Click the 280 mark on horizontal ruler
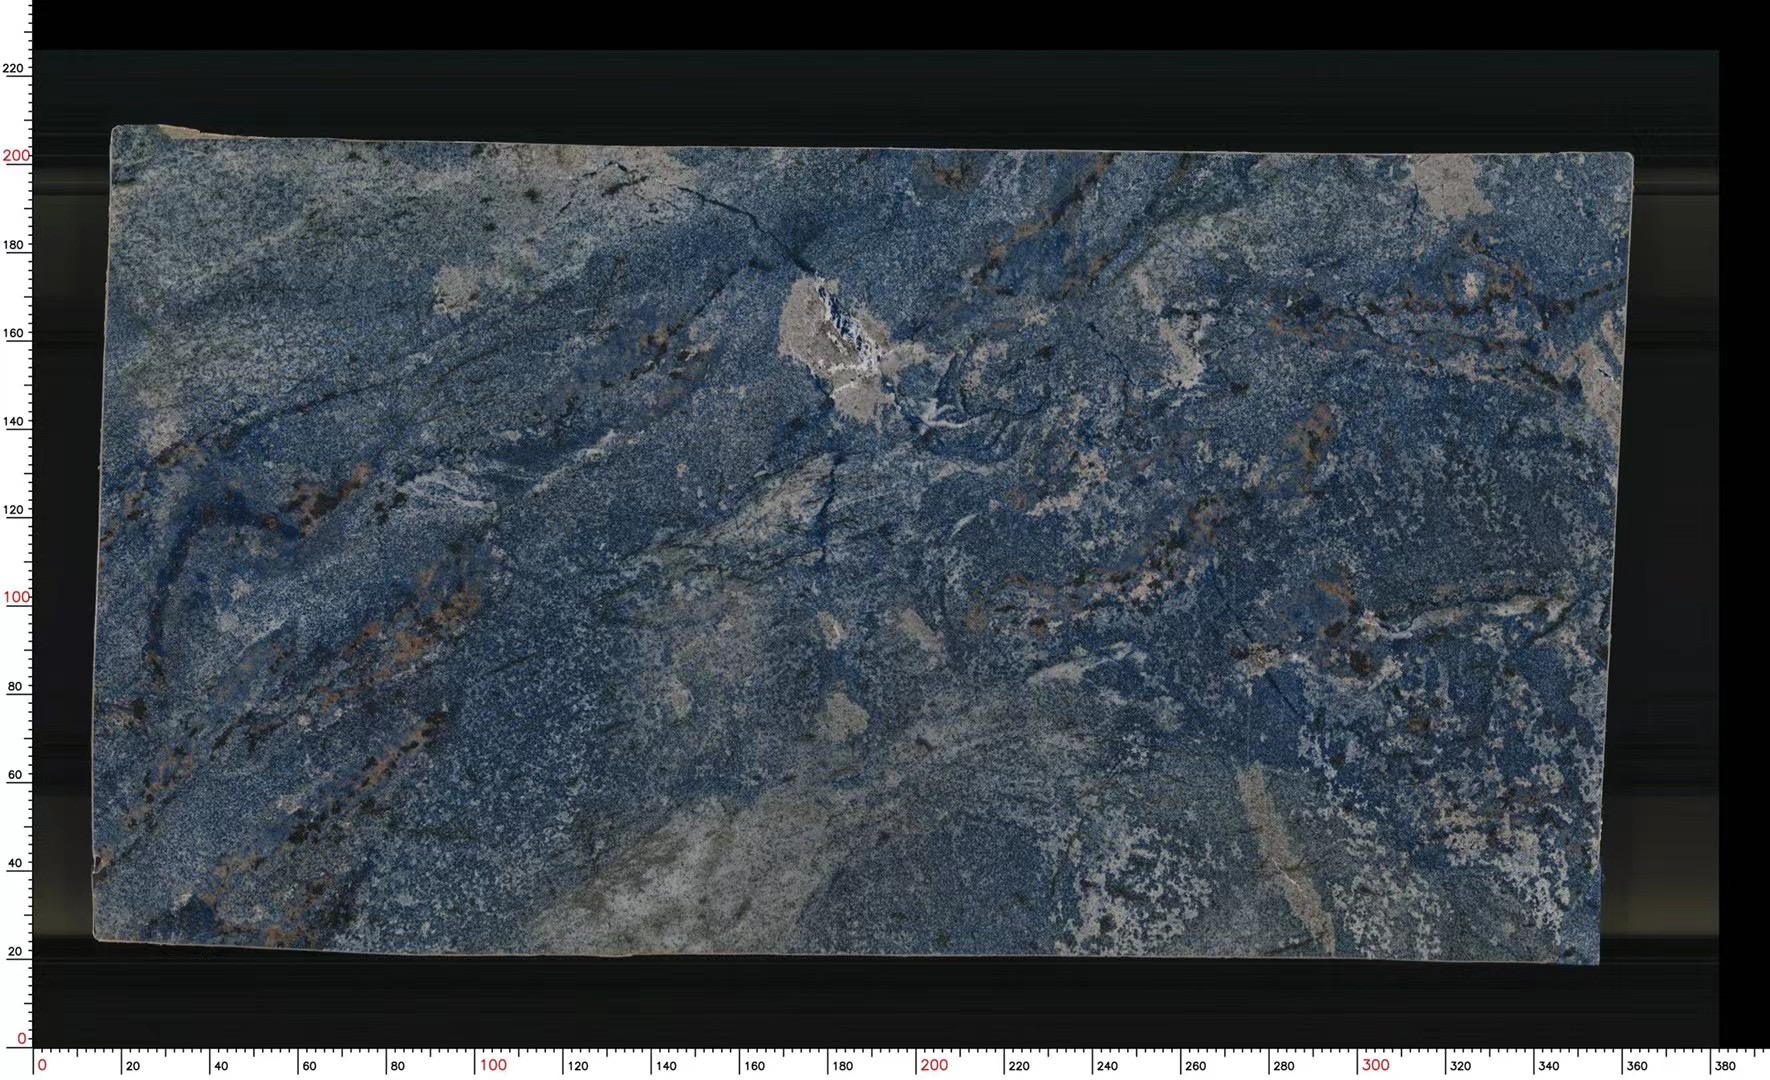 point(1284,1066)
